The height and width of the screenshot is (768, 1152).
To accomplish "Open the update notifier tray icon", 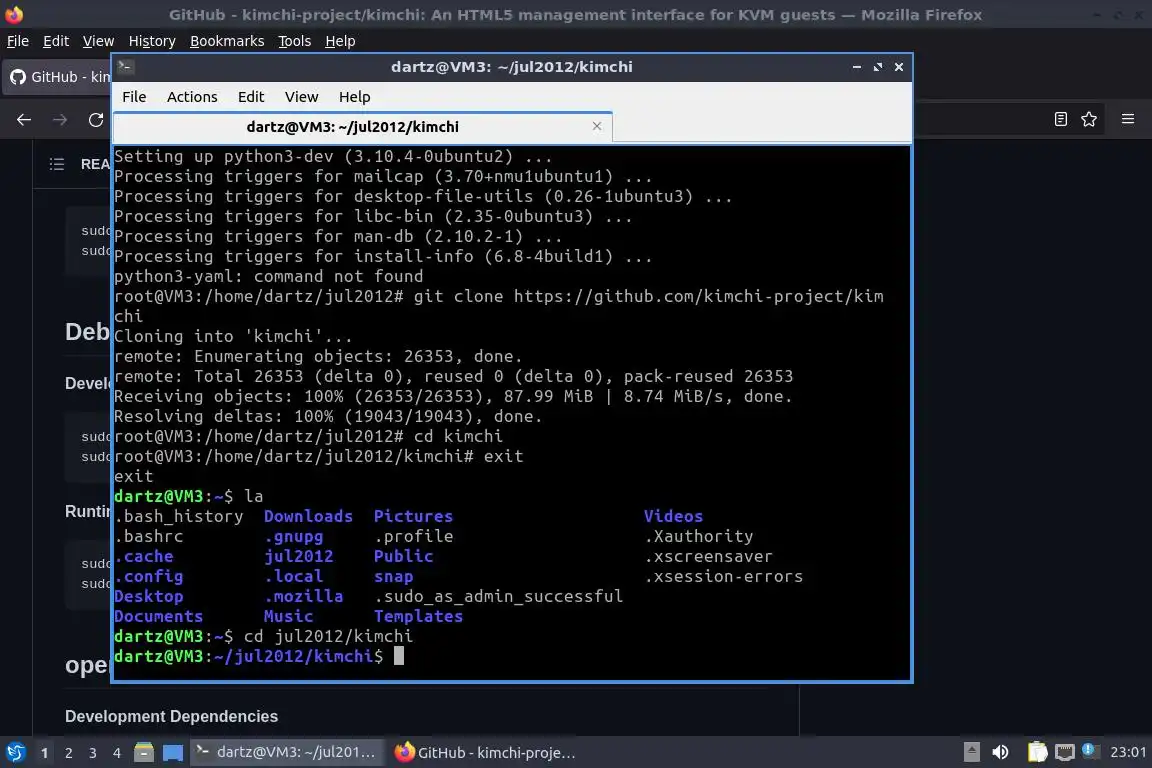I will (1090, 750).
